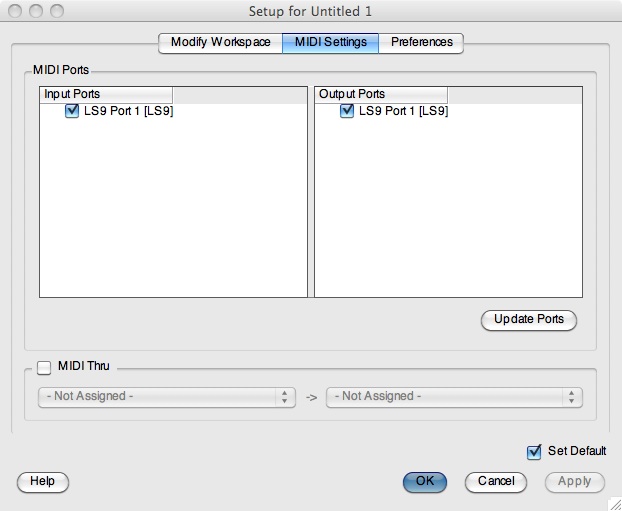Enable the MIDI Thru checkbox
622x511 pixels.
44,368
